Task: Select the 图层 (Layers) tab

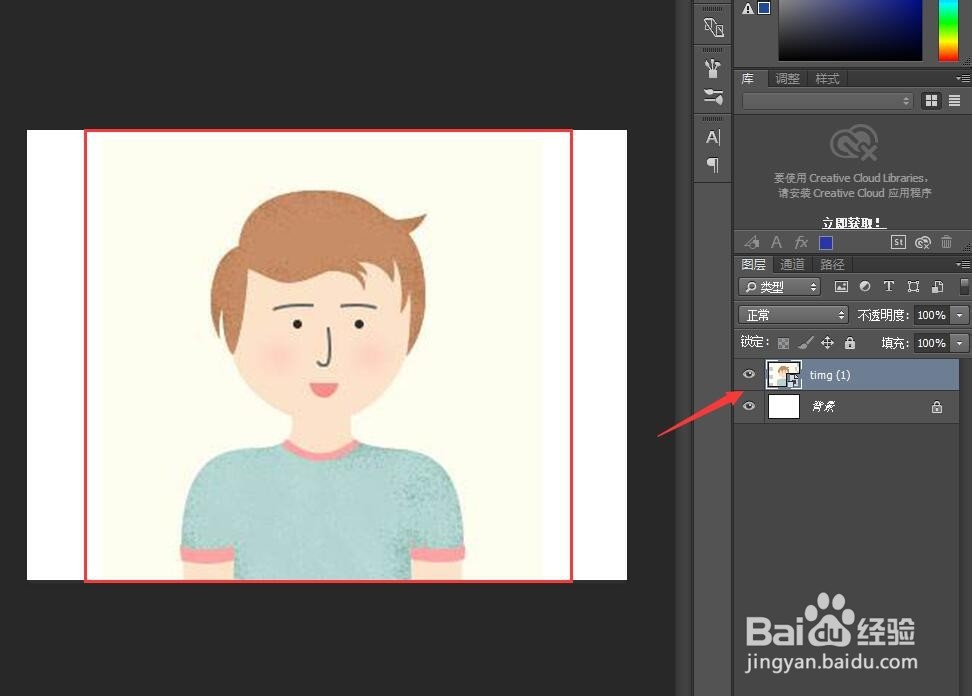Action: click(x=753, y=265)
